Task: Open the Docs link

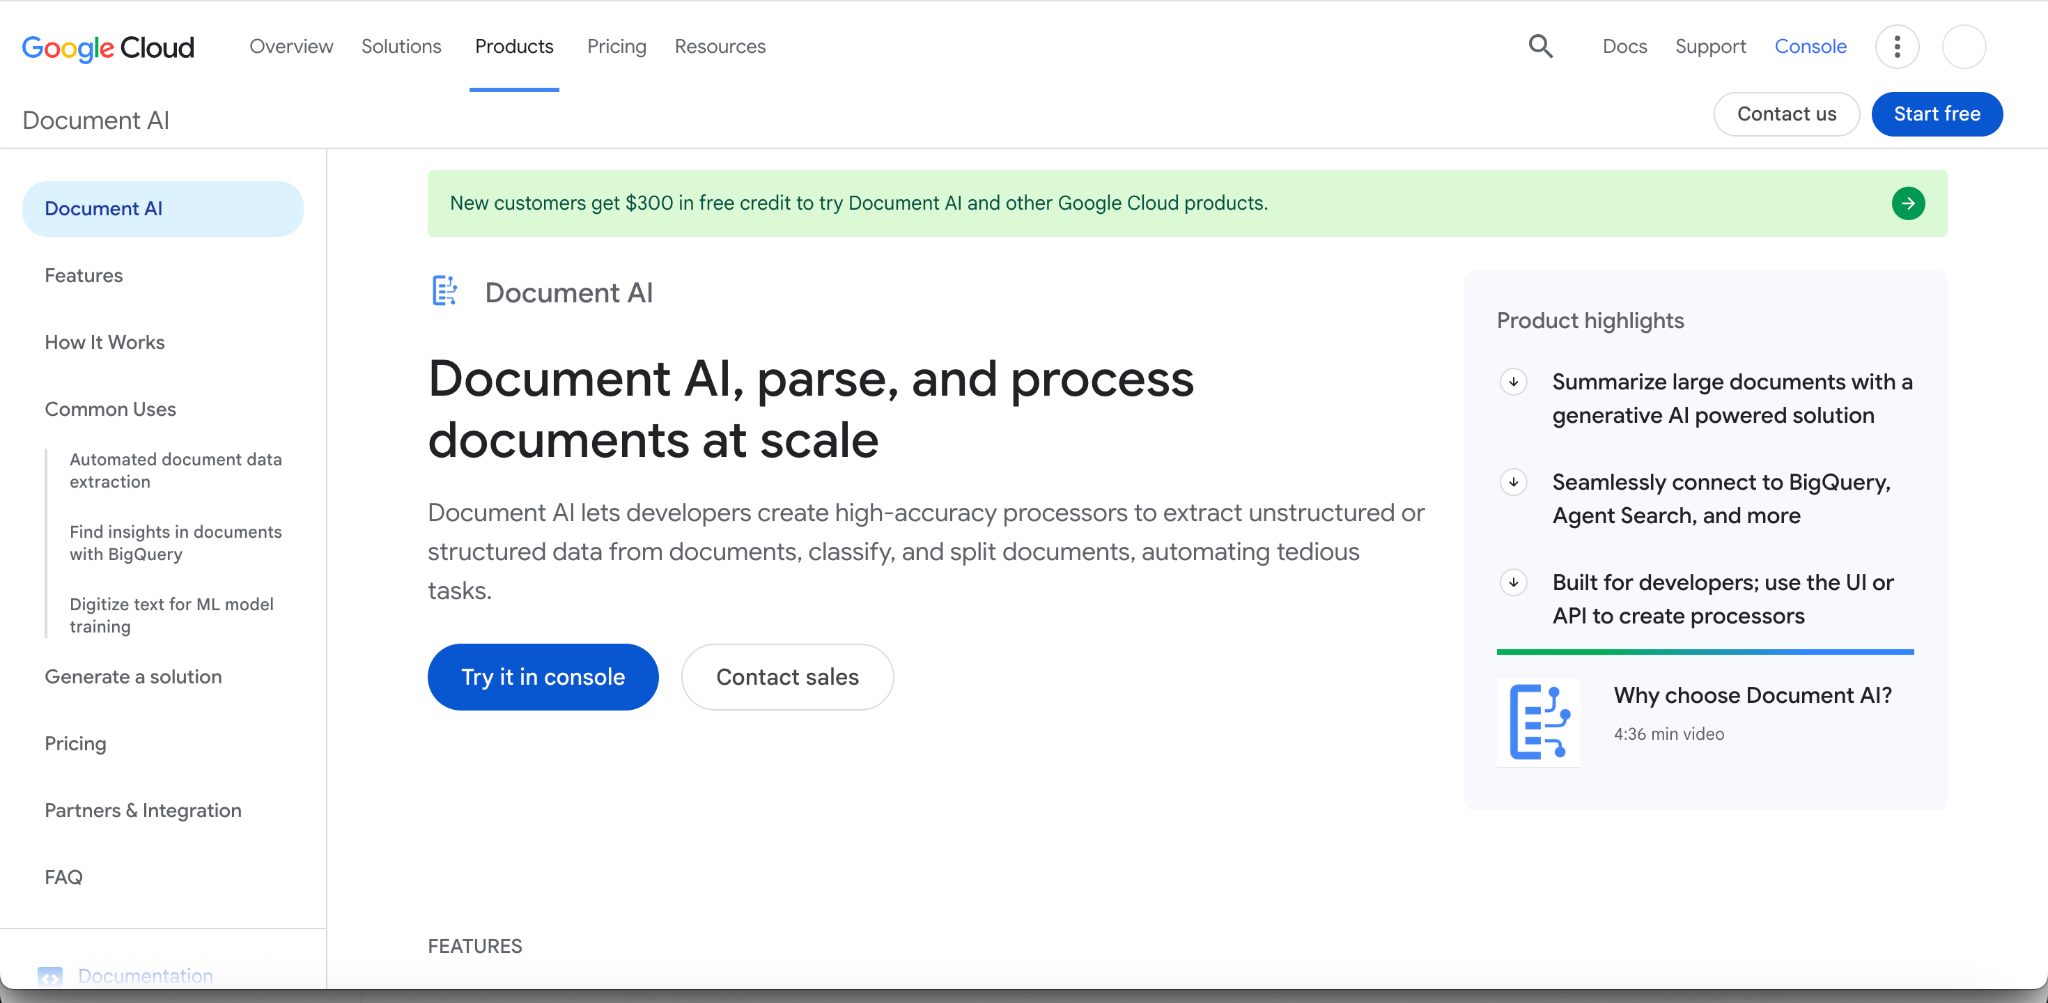Action: pos(1625,47)
